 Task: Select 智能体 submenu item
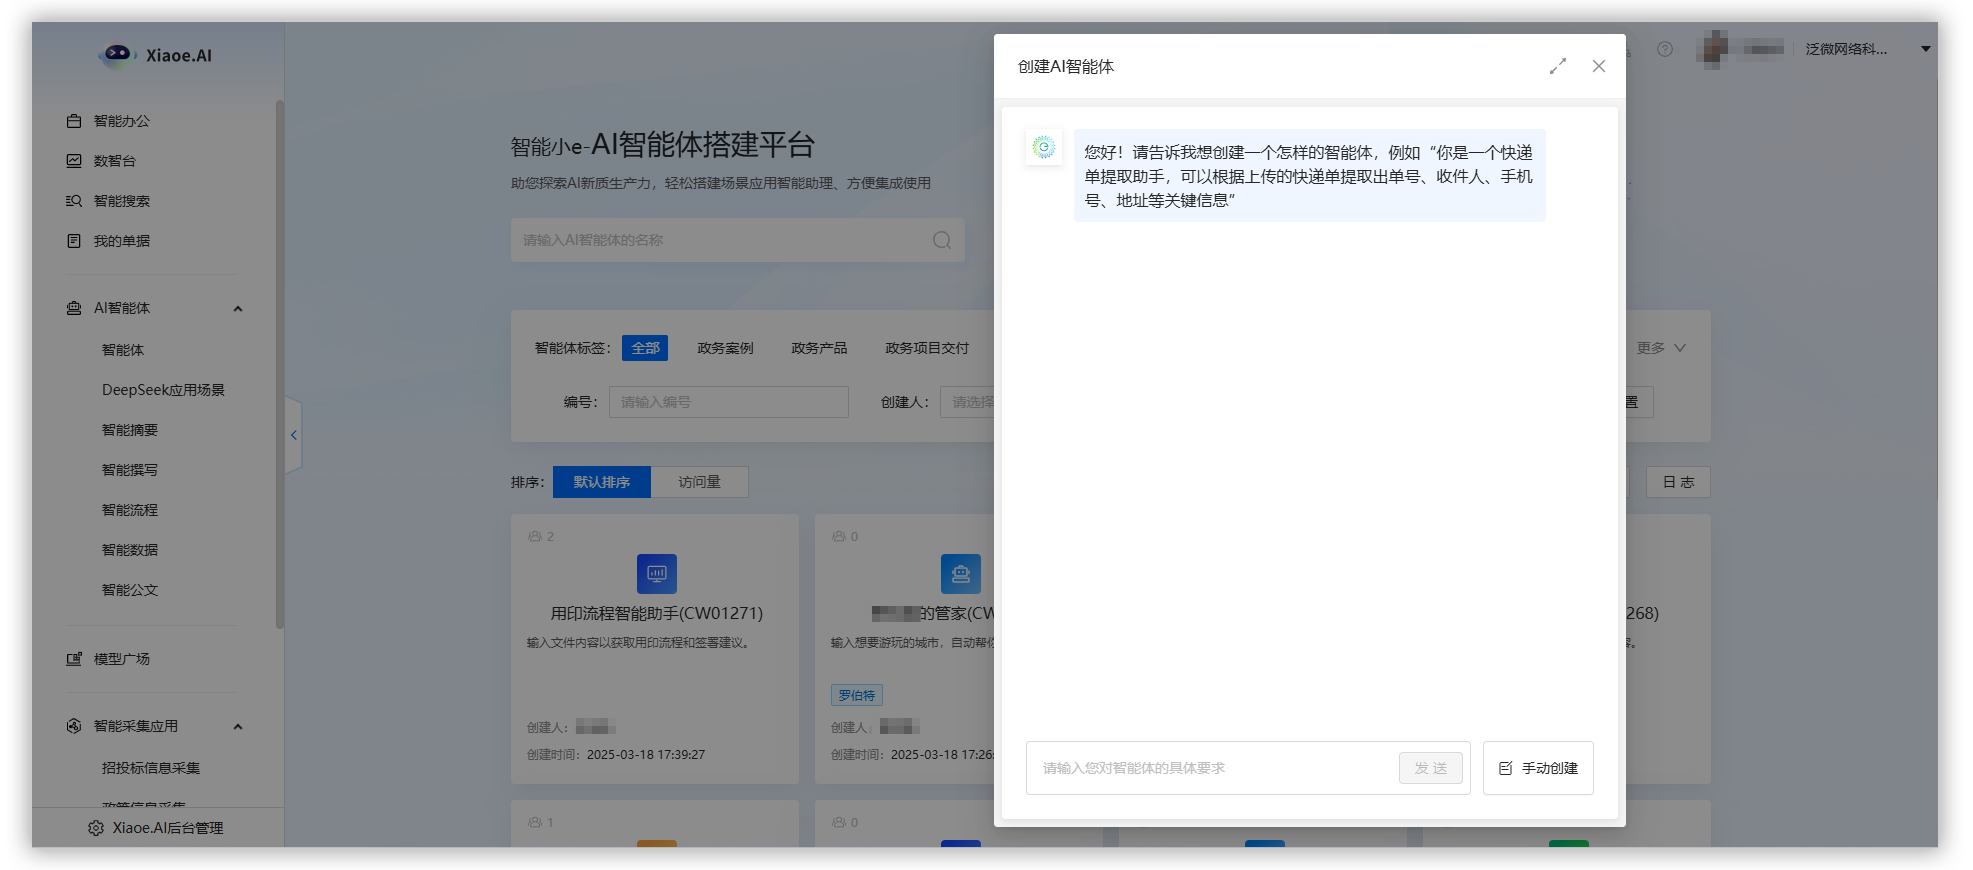123,350
